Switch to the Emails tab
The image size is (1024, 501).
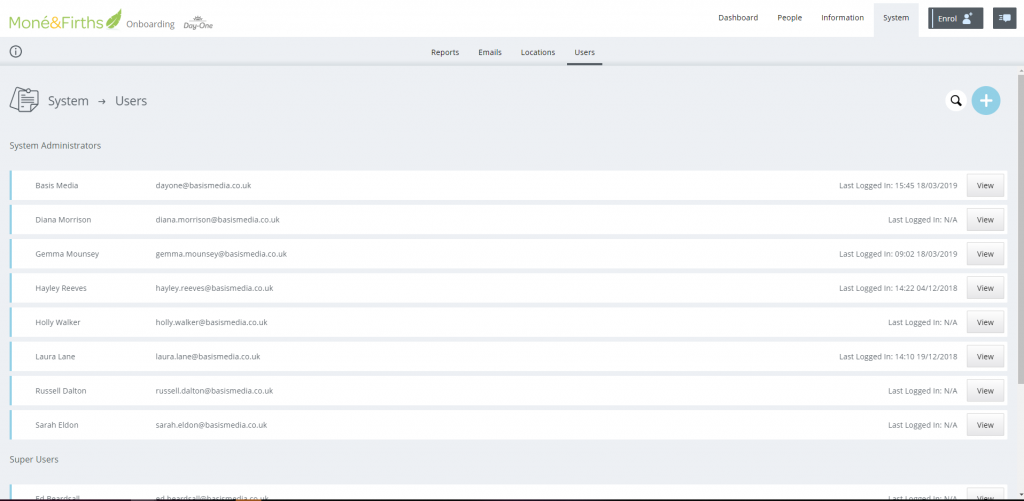(x=490, y=52)
